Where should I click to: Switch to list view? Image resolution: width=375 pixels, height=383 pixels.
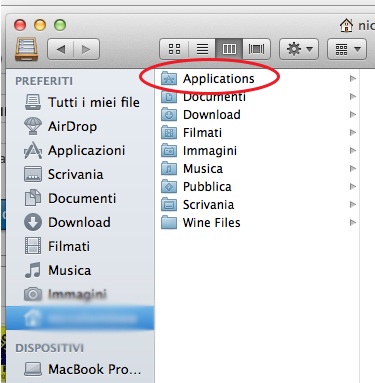(202, 49)
